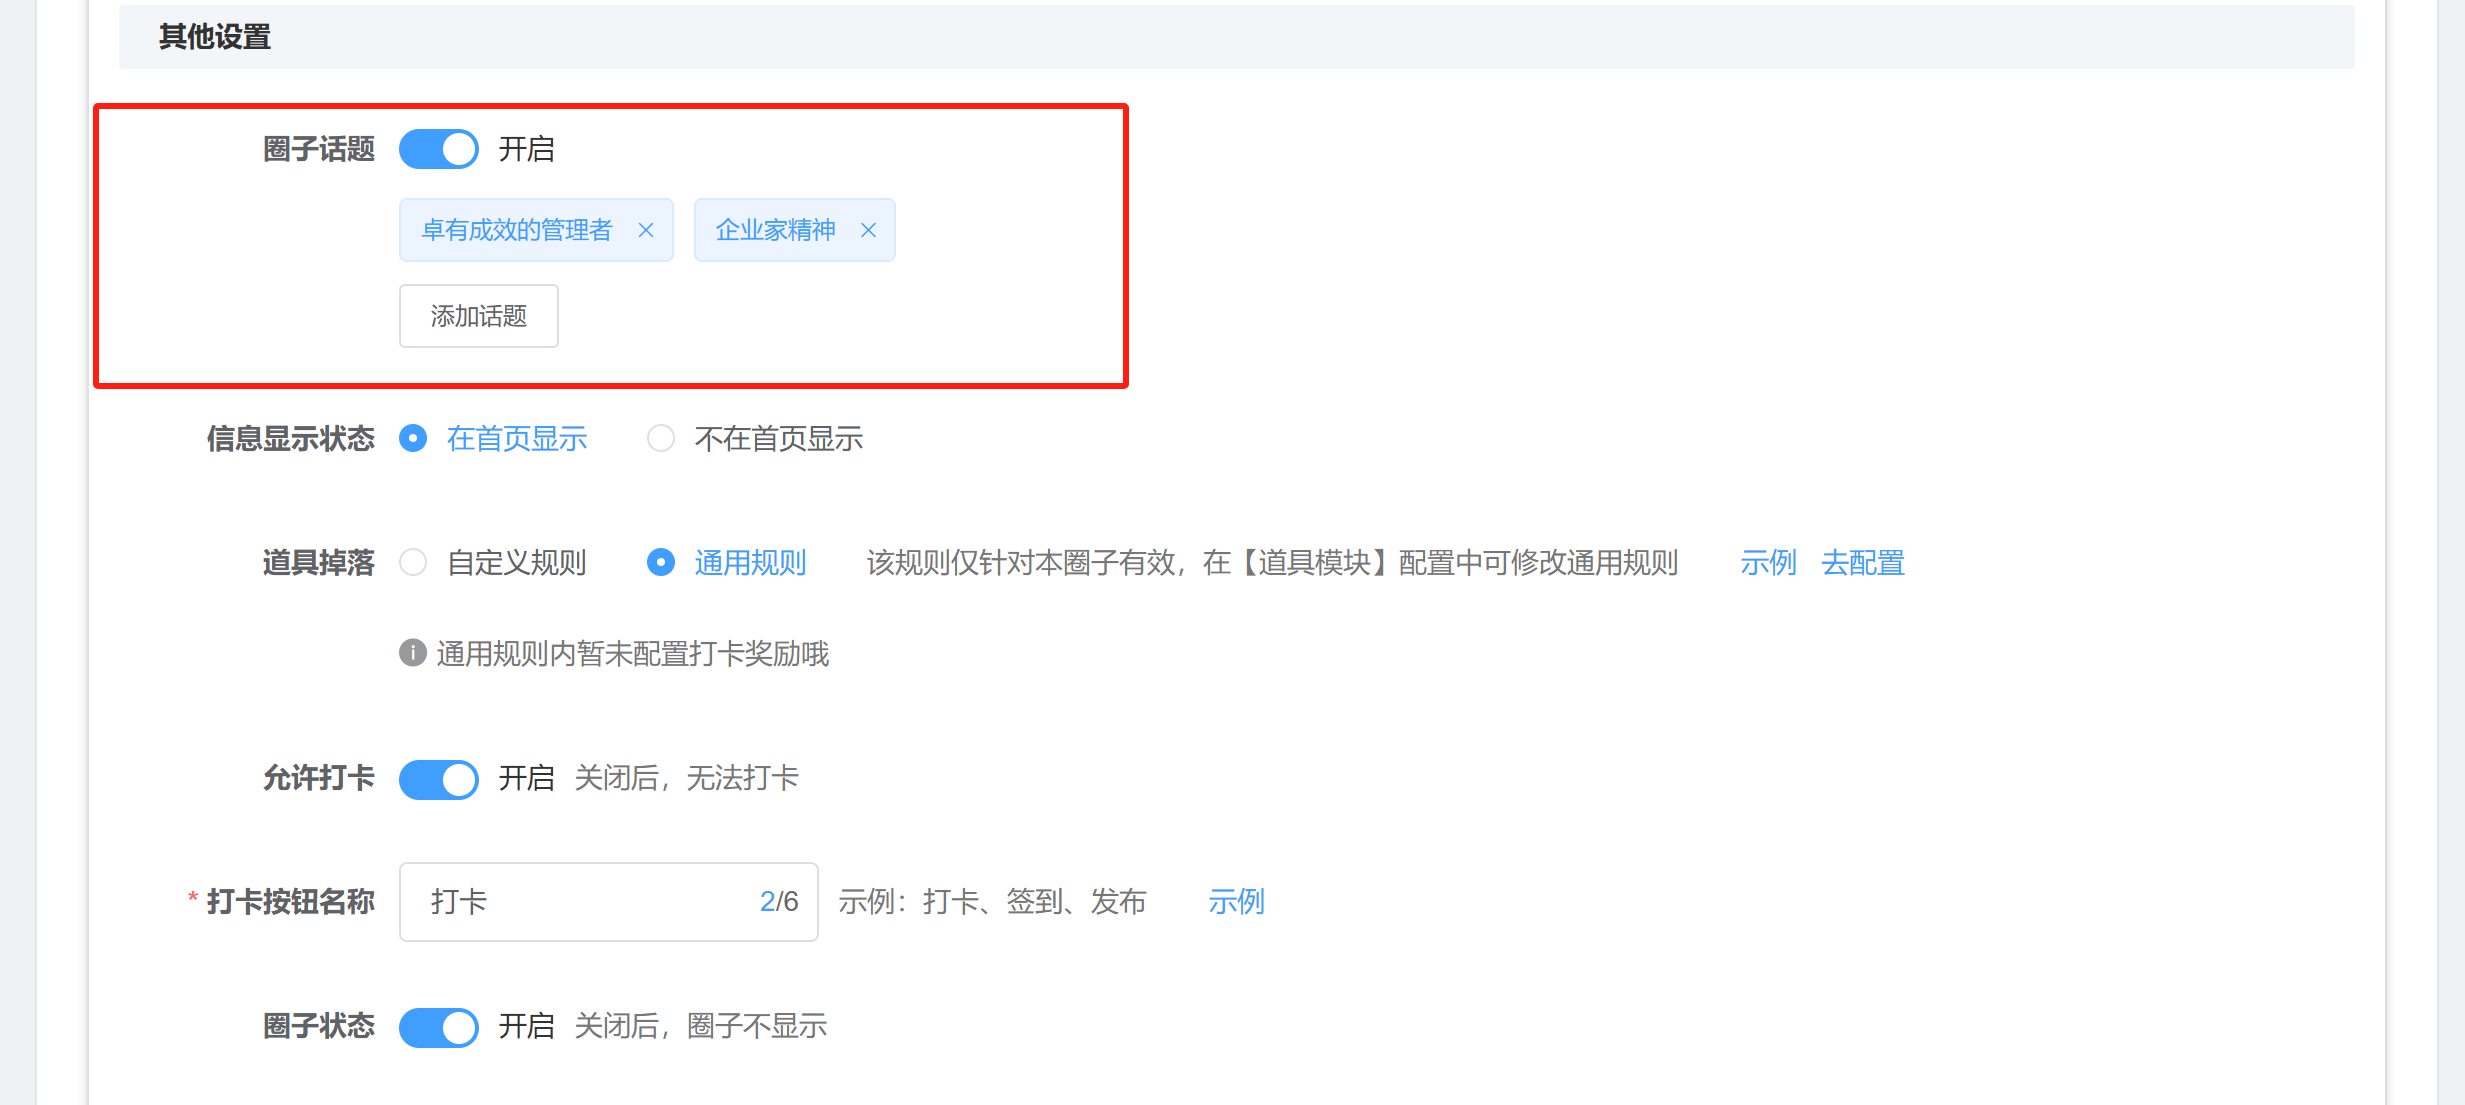2465x1105 pixels.
Task: Remove the 企业家精神 topic tag
Action: coord(868,231)
